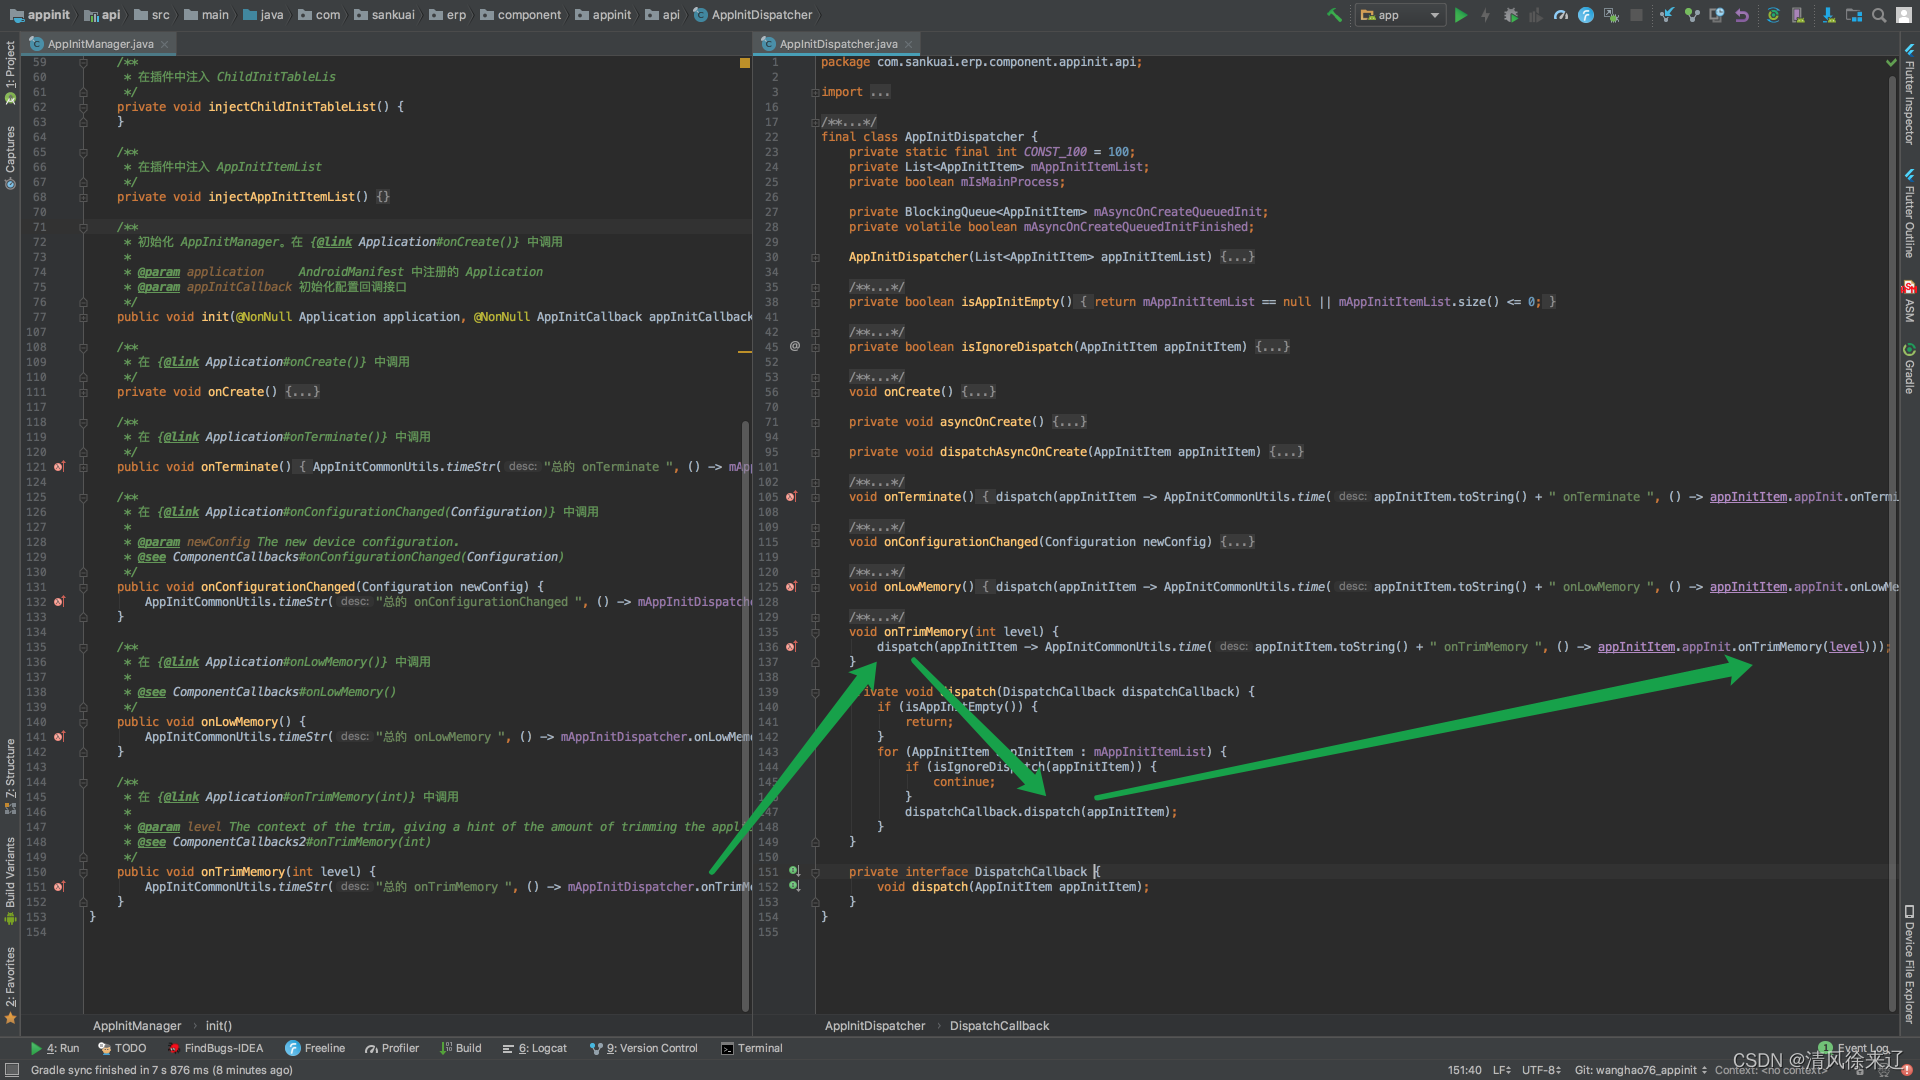Click tool window quick-access square in status bar
The image size is (1920, 1080).
point(12,1070)
